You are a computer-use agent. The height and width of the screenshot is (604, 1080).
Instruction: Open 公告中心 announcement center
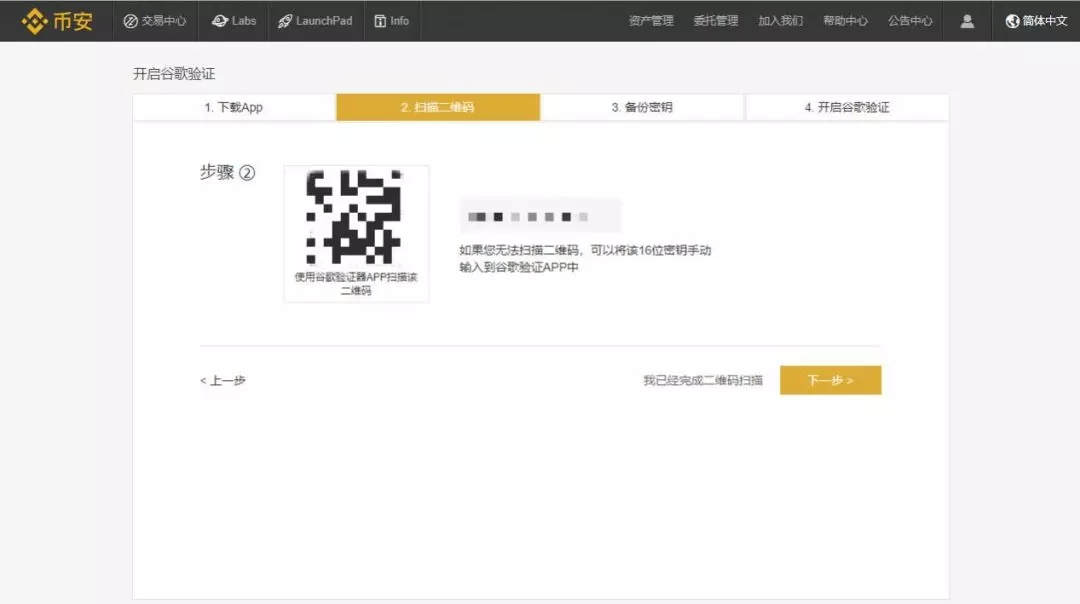[x=910, y=21]
